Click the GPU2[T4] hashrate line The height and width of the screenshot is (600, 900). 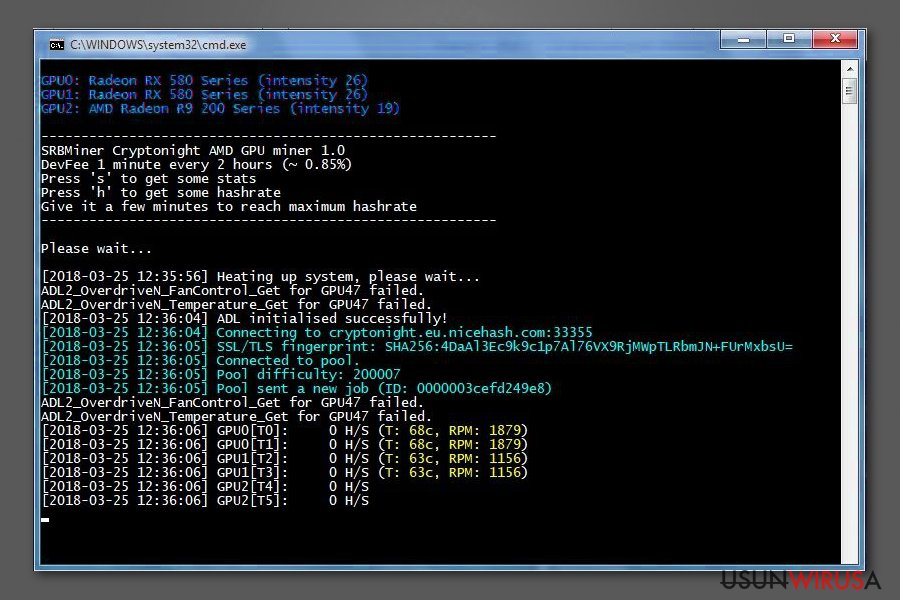205,486
